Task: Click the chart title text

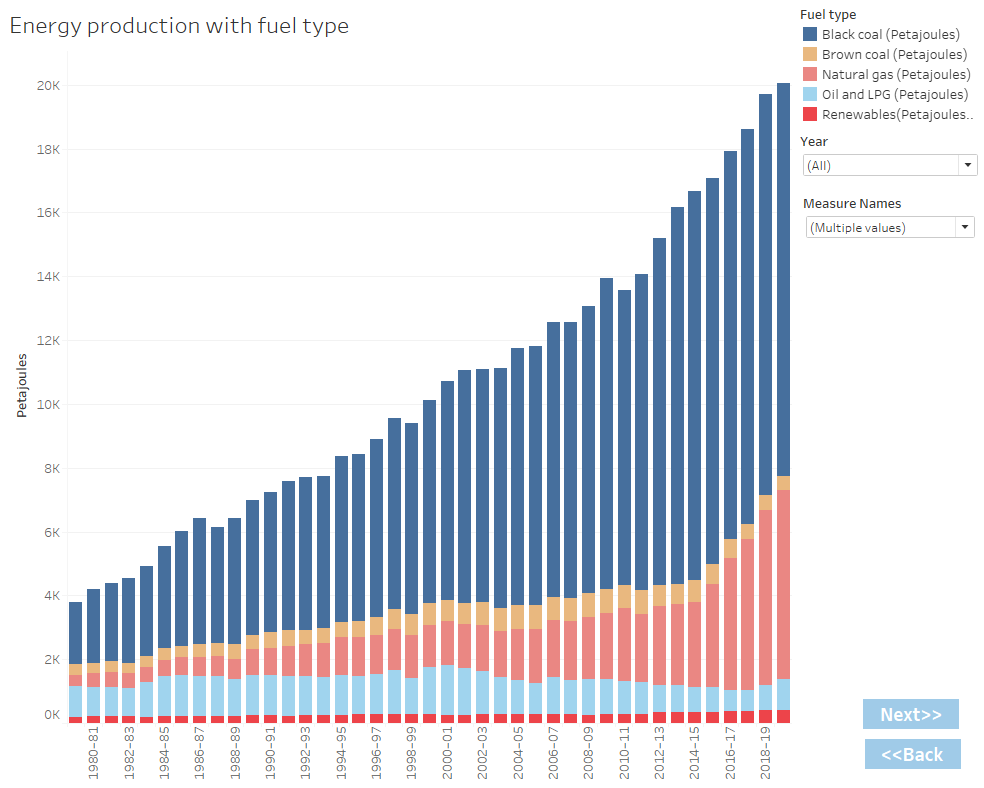Action: pos(180,26)
